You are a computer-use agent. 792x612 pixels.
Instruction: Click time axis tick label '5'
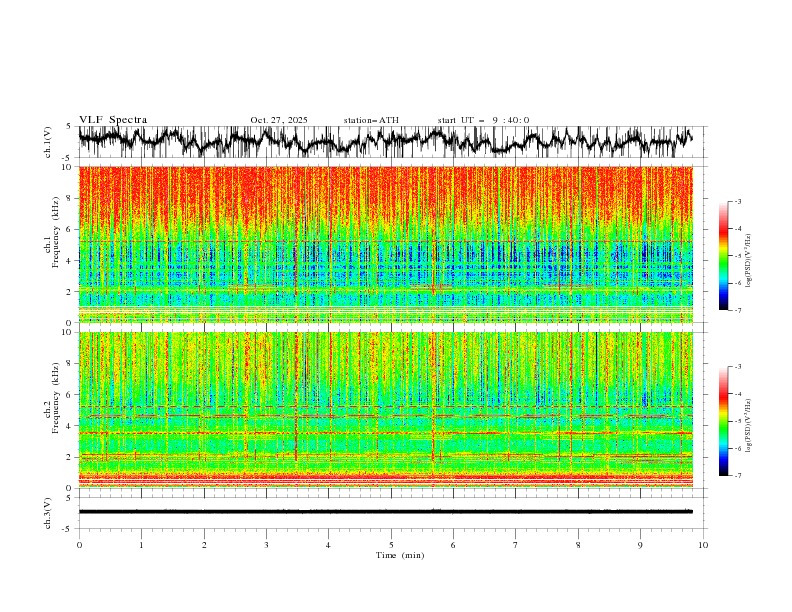click(x=391, y=545)
